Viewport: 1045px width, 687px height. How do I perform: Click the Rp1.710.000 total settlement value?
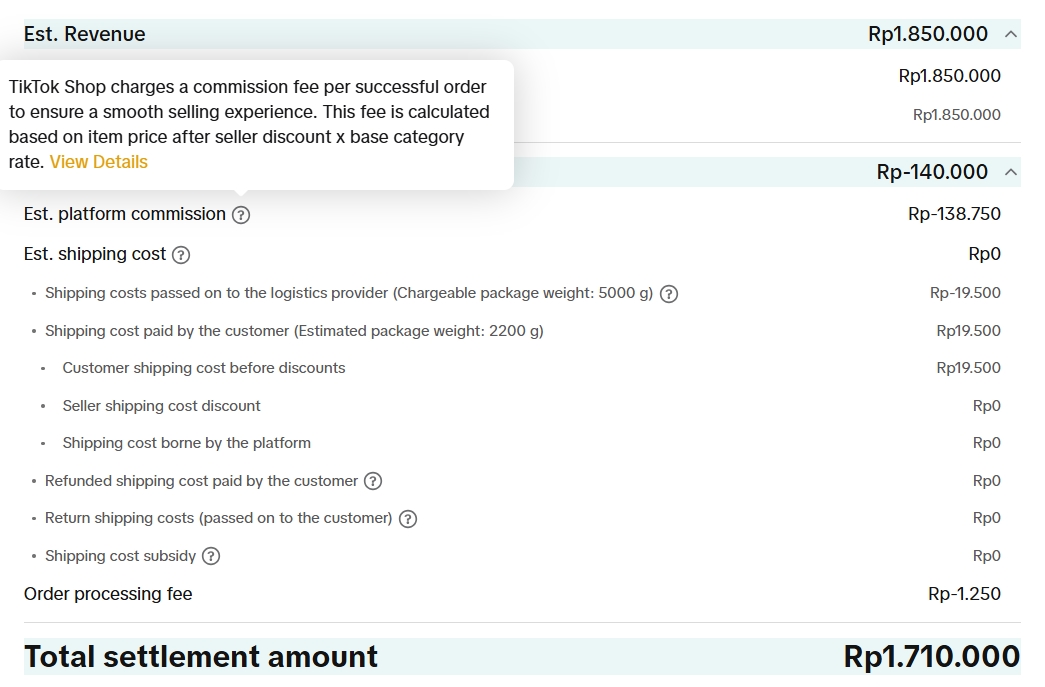coord(932,657)
